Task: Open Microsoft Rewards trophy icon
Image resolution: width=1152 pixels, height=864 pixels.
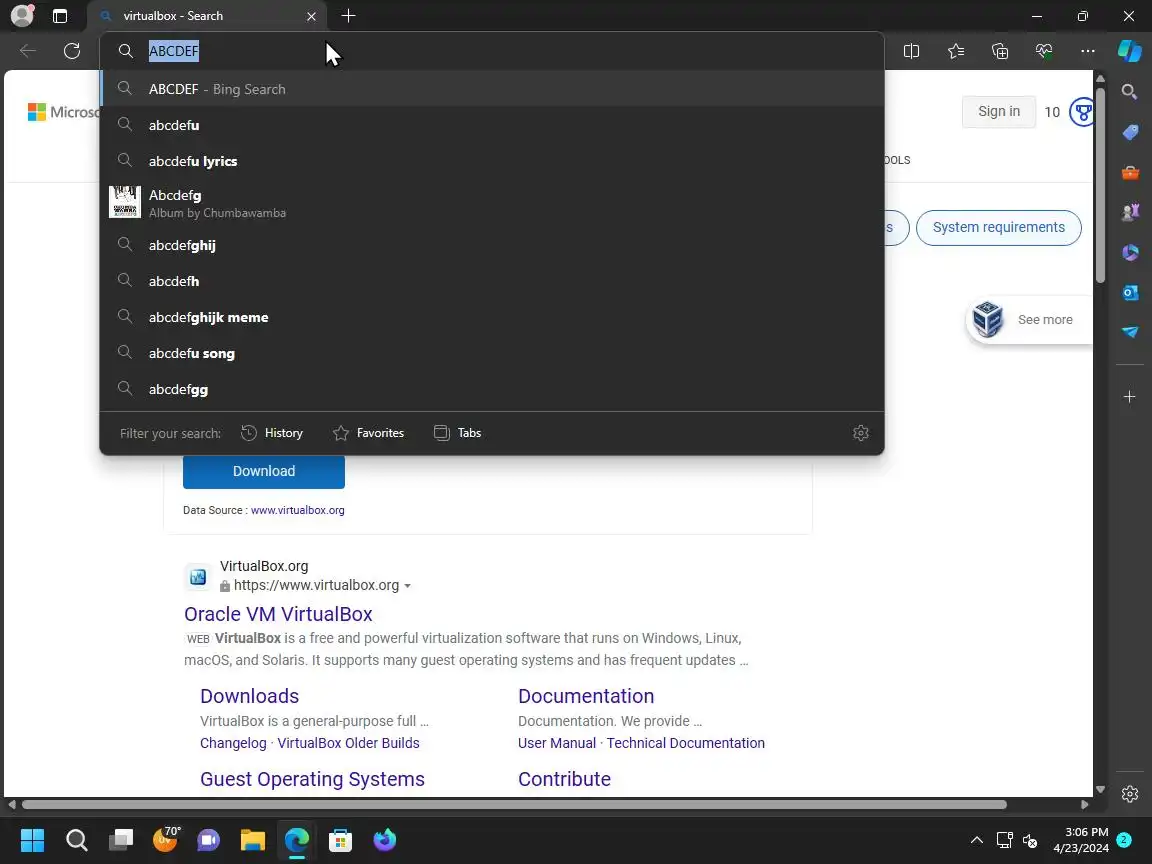Action: coord(1081,112)
